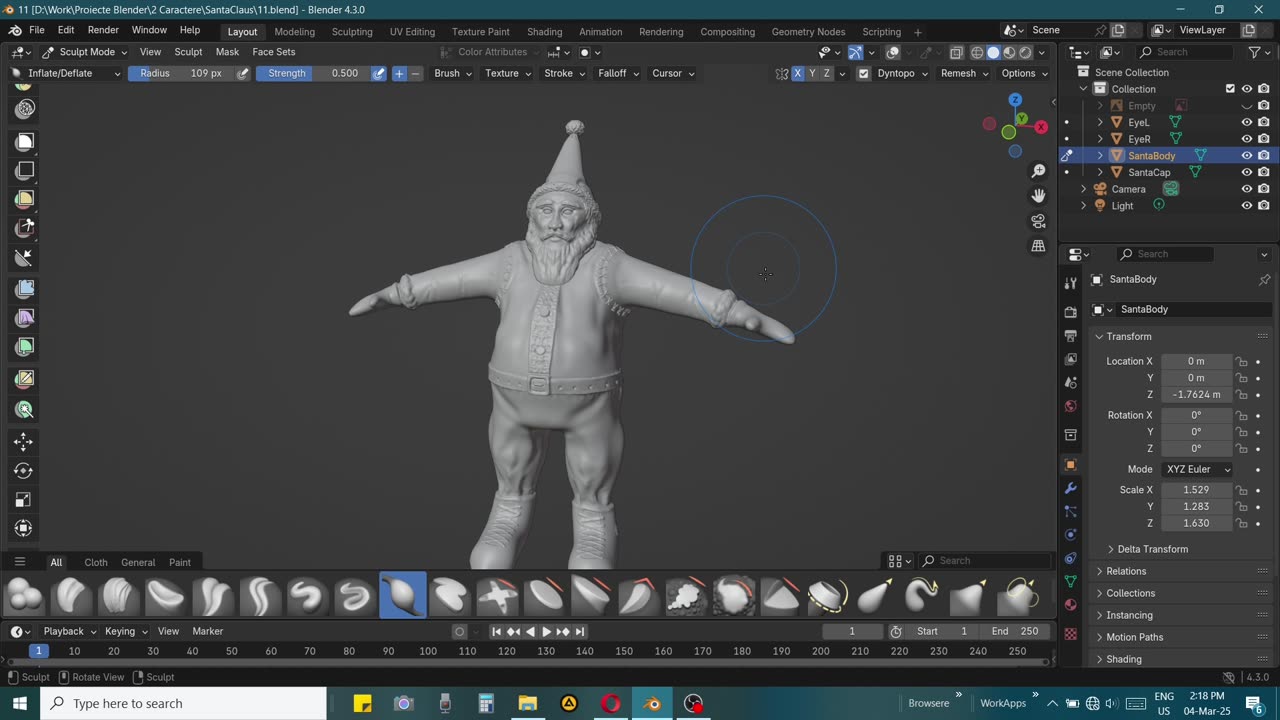Screen dimensions: 1280x720
Task: Hide the EyeL object in outliner
Action: [1247, 122]
